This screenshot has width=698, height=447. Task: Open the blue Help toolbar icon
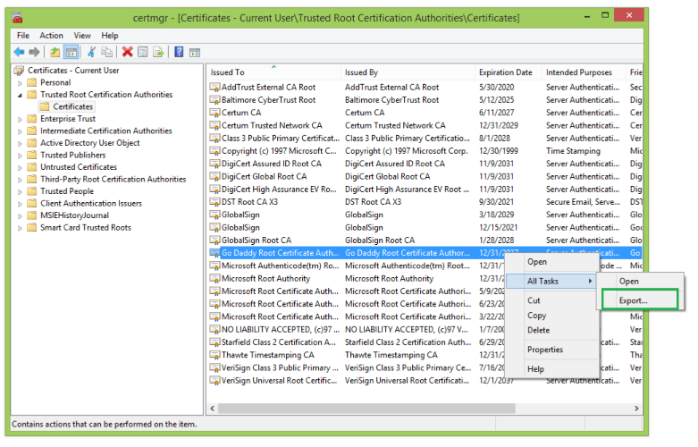point(179,52)
